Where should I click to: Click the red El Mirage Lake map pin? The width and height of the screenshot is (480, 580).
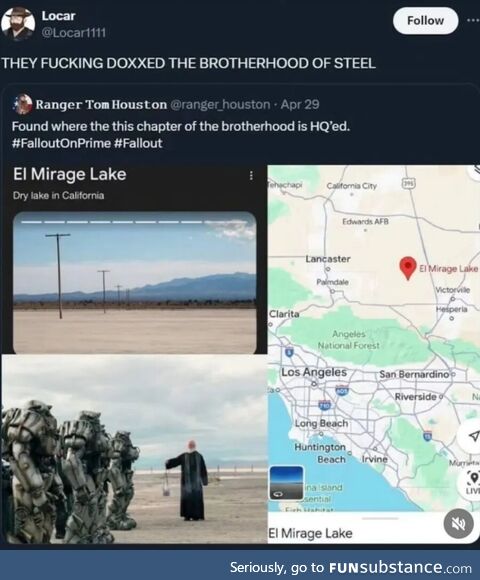[408, 268]
